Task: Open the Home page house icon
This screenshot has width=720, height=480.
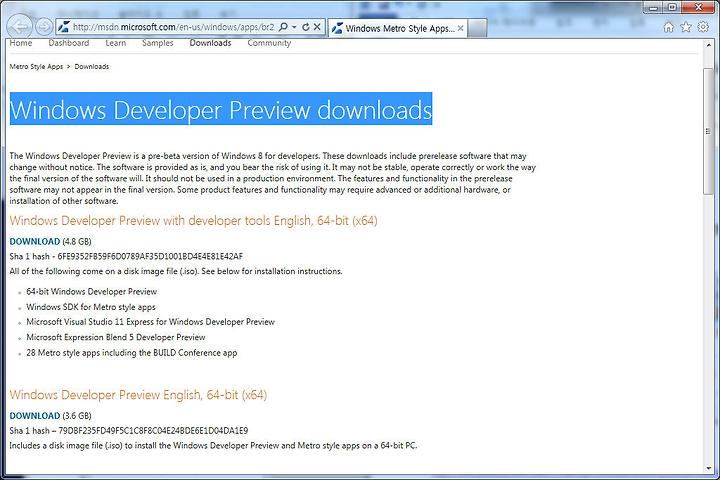Action: [669, 27]
